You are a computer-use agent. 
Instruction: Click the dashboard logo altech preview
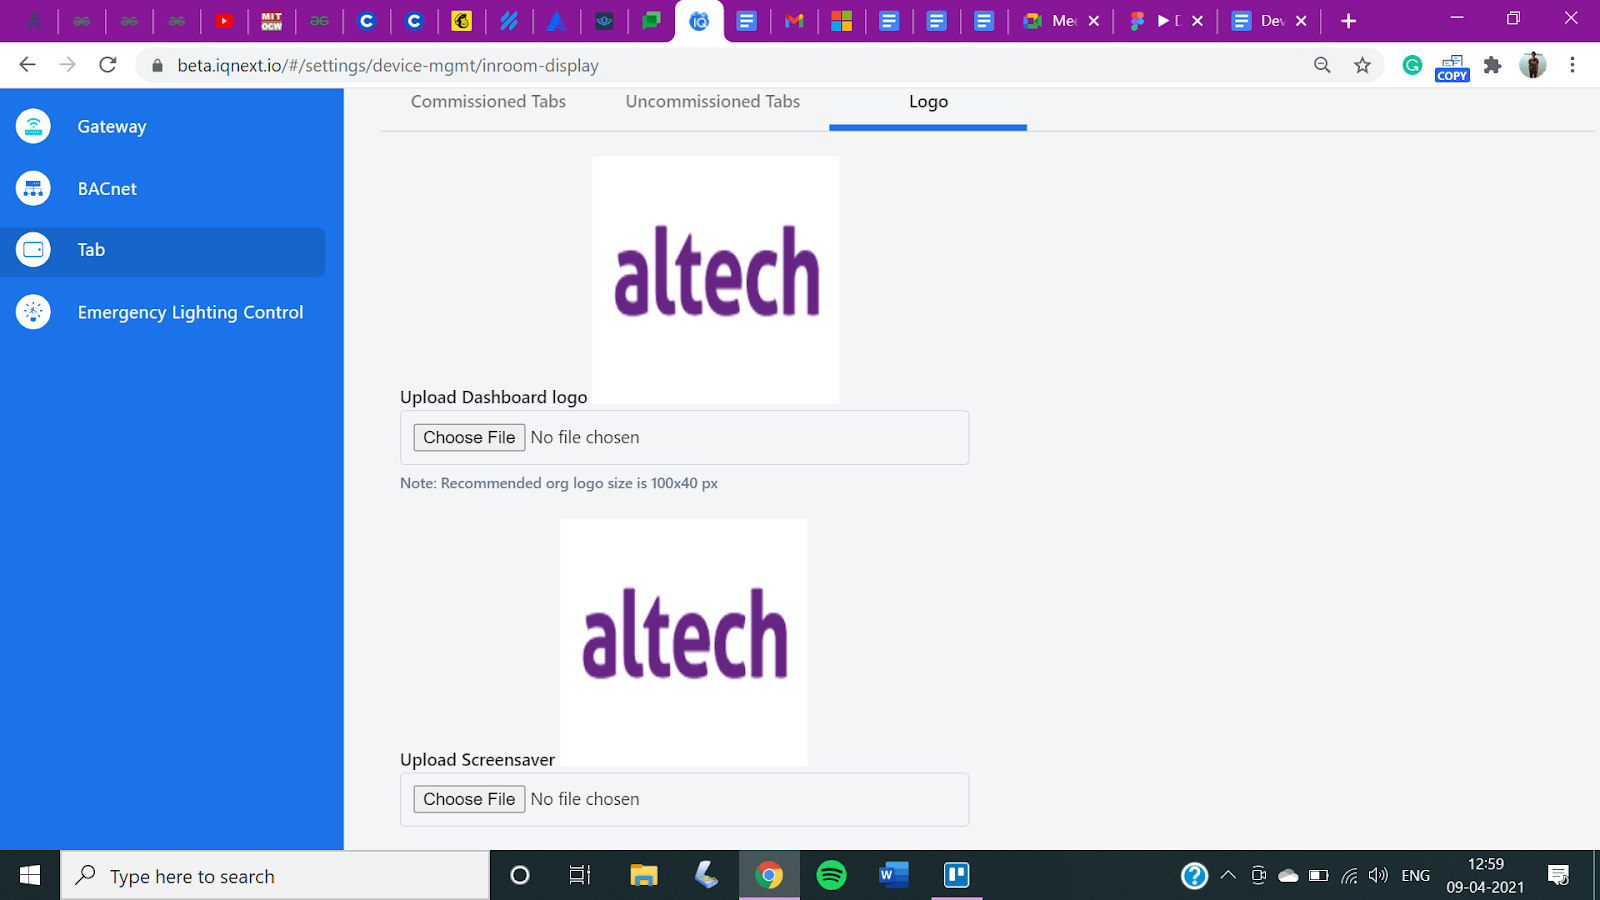[716, 280]
